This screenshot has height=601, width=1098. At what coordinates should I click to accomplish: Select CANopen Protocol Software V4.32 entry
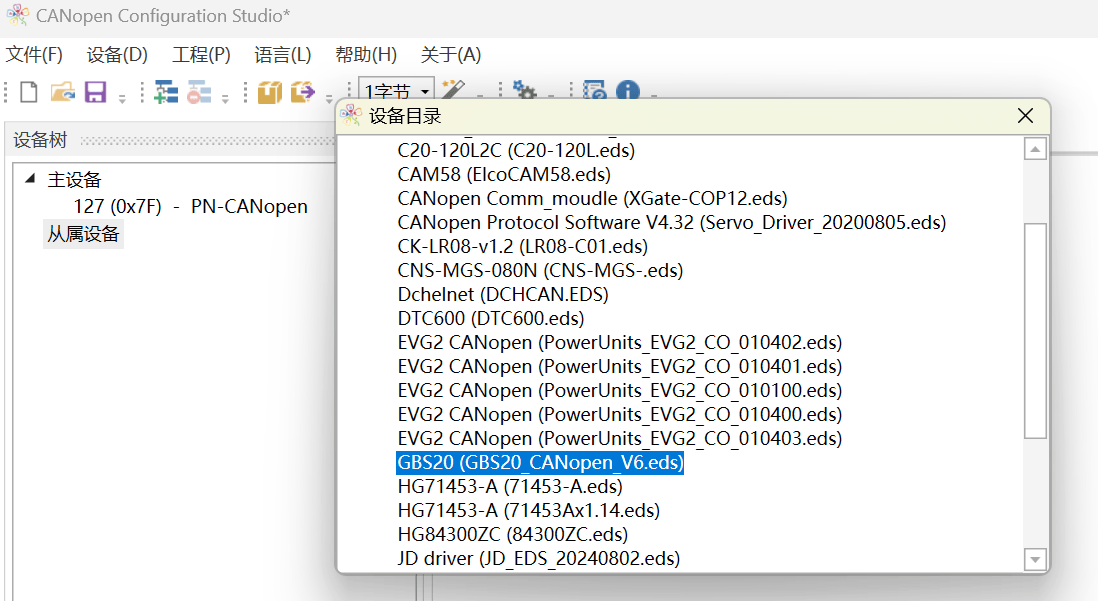click(672, 222)
